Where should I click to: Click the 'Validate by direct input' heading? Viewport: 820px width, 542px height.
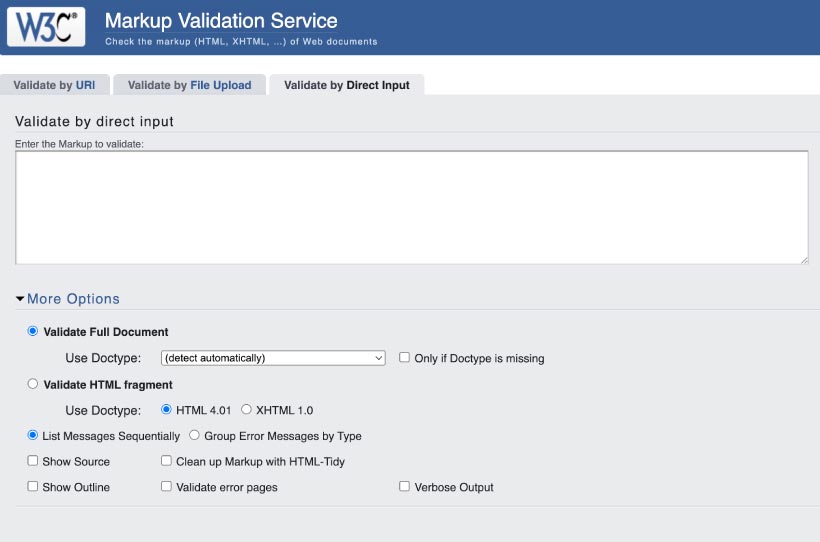pyautogui.click(x=94, y=121)
